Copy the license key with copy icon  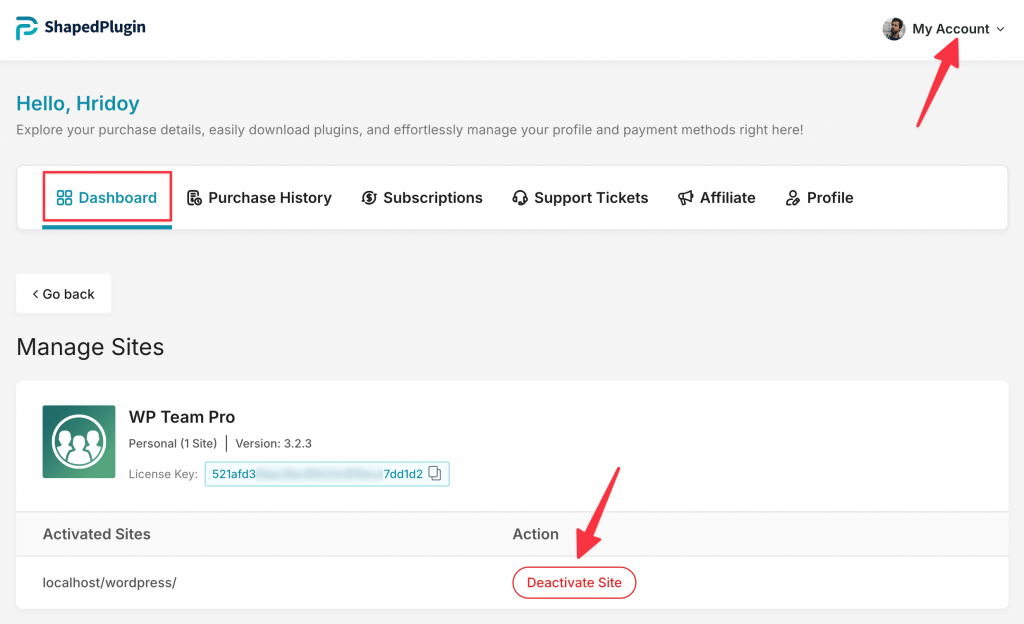(435, 473)
